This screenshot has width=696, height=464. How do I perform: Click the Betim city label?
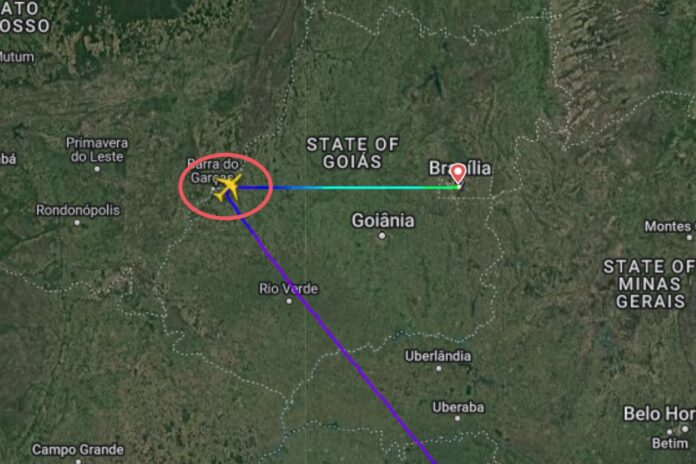[670, 443]
